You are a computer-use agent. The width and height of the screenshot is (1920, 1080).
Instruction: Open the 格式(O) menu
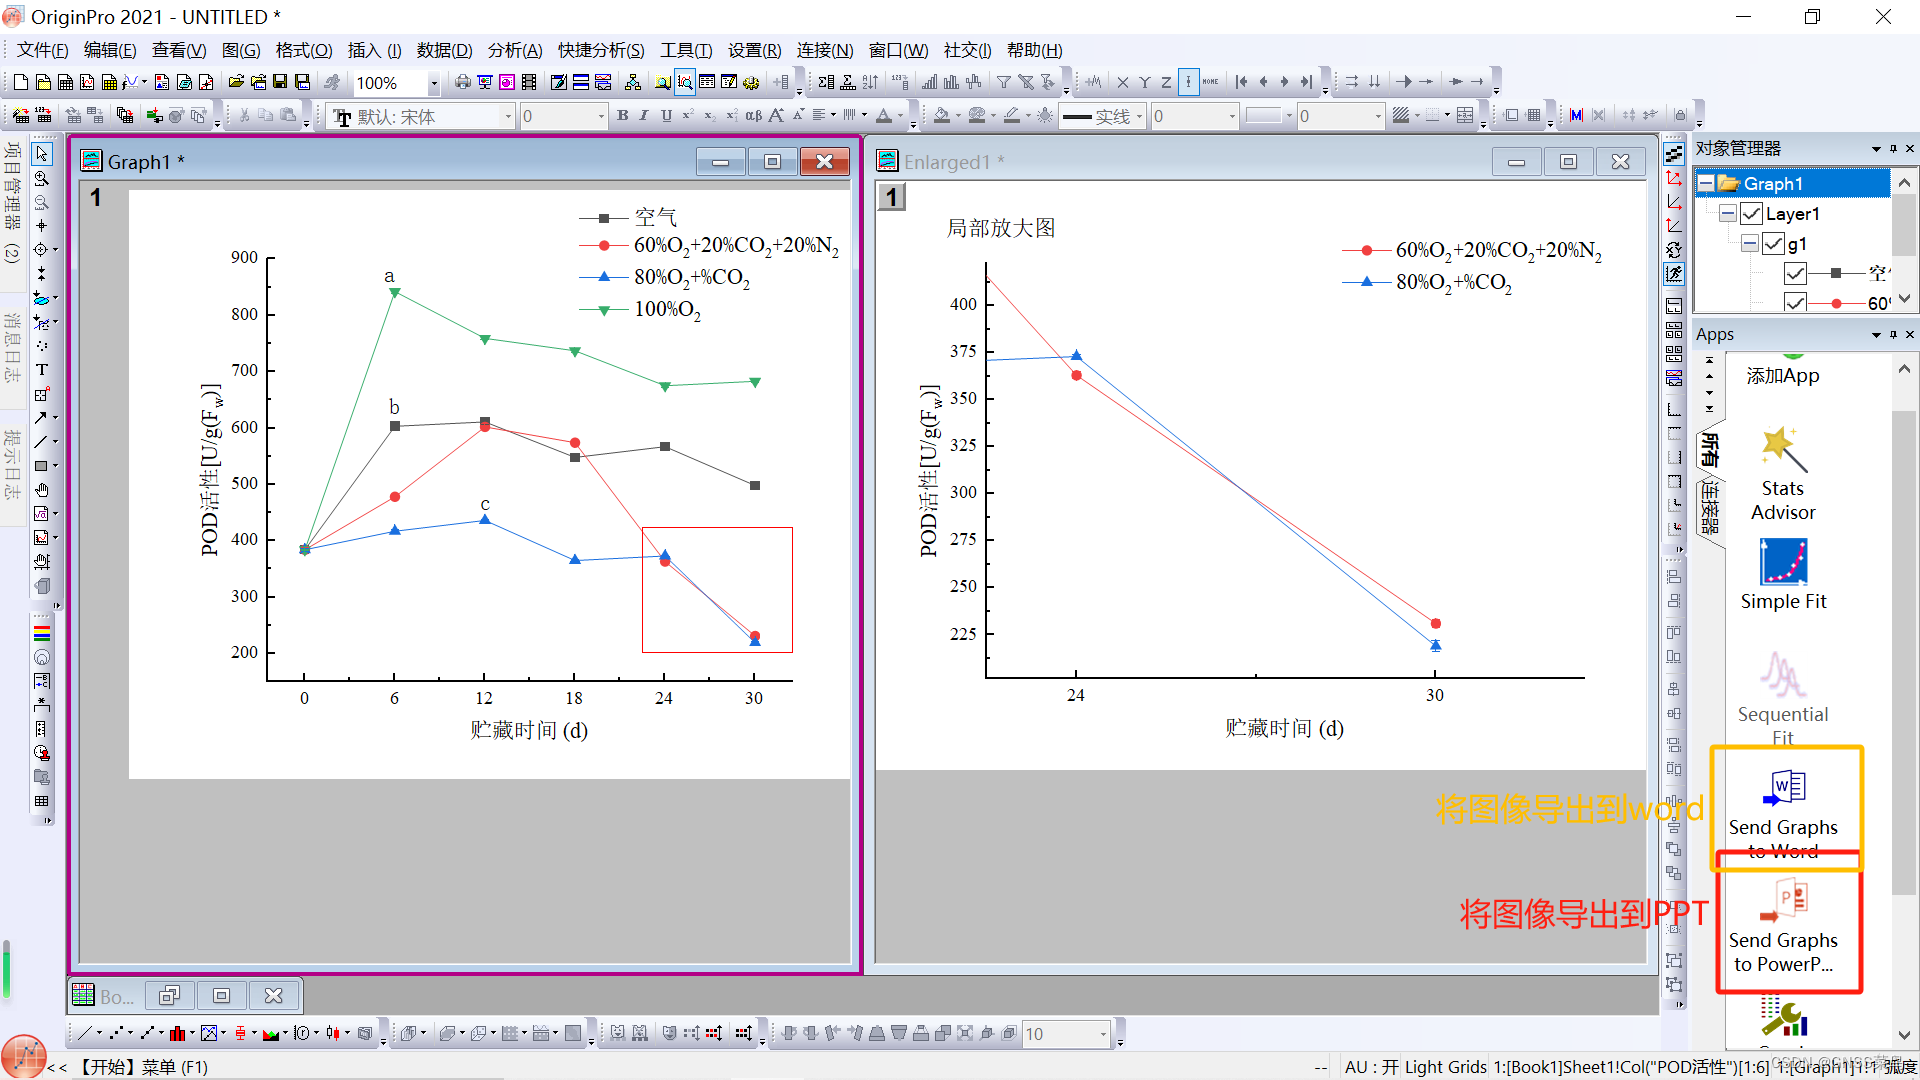click(303, 50)
